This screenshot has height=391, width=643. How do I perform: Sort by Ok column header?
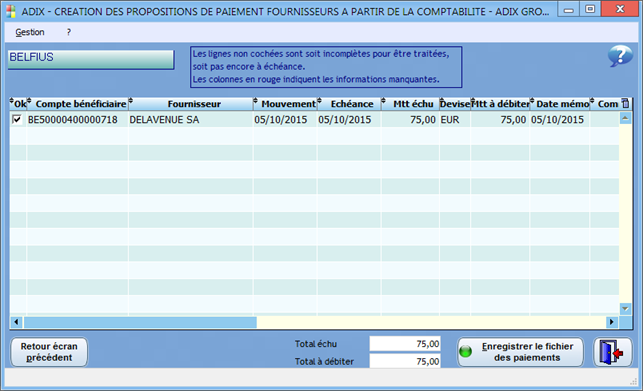coord(18,104)
